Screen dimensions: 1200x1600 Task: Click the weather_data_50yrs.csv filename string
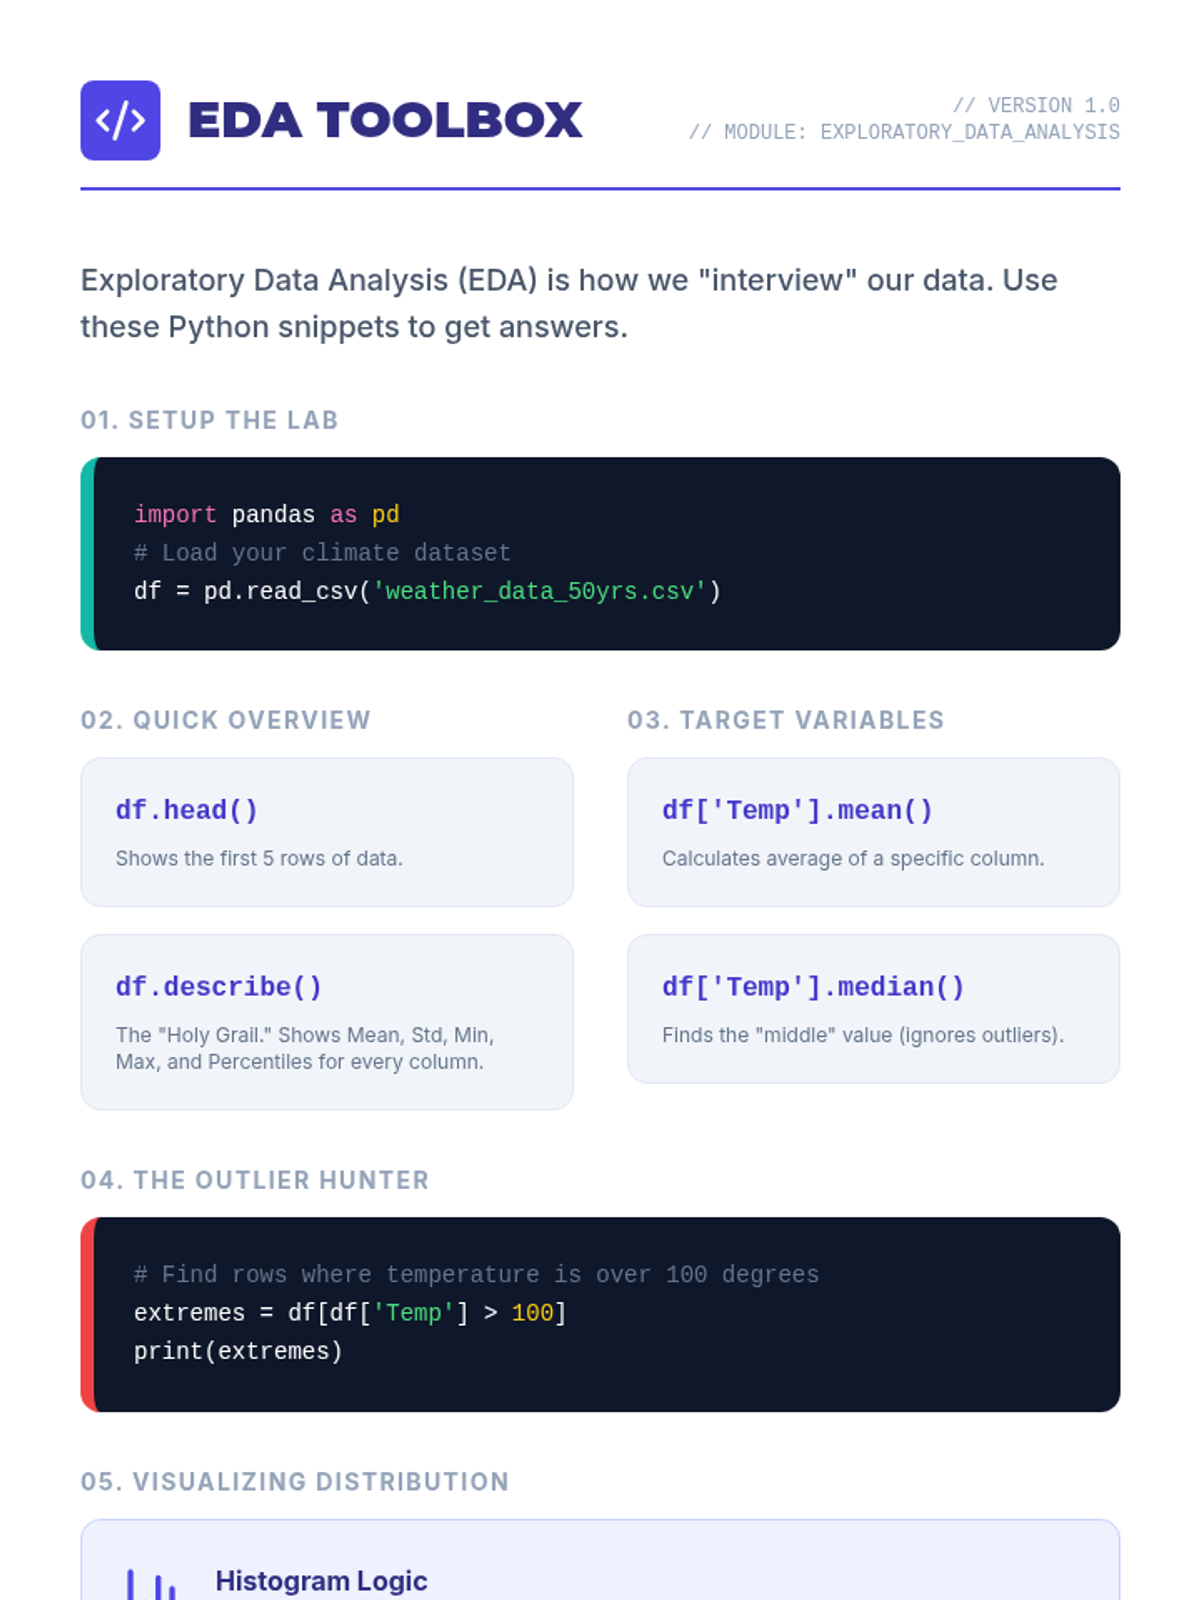tap(539, 591)
